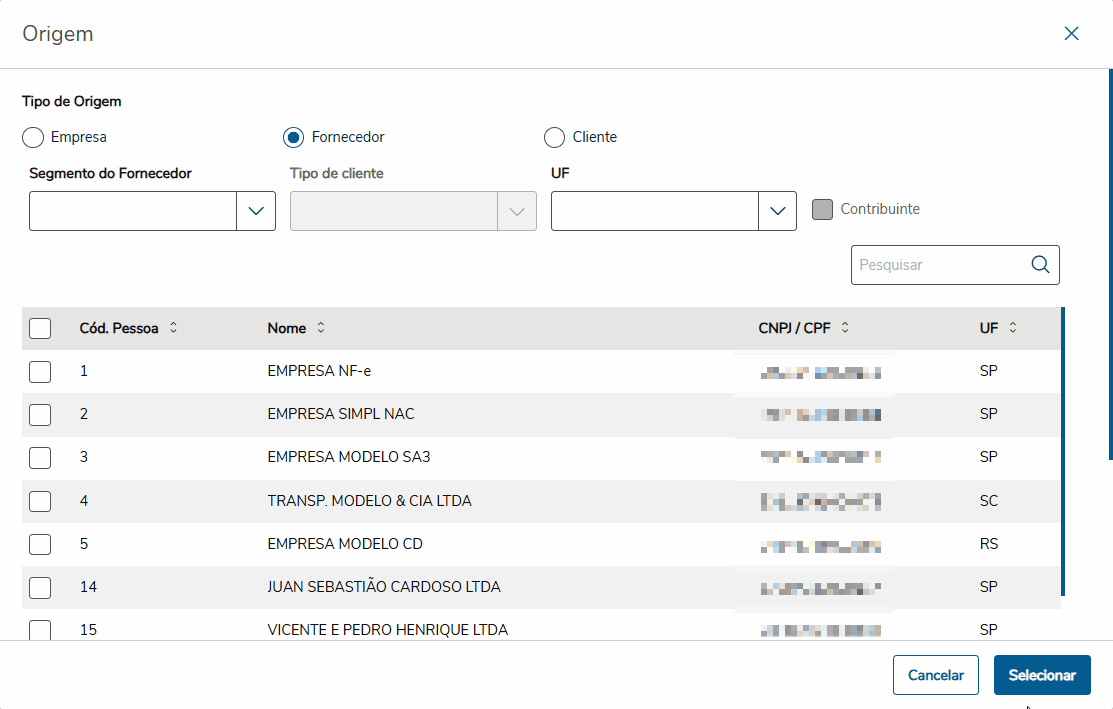Click the Nome column header
This screenshot has height=709, width=1113.
(x=287, y=328)
